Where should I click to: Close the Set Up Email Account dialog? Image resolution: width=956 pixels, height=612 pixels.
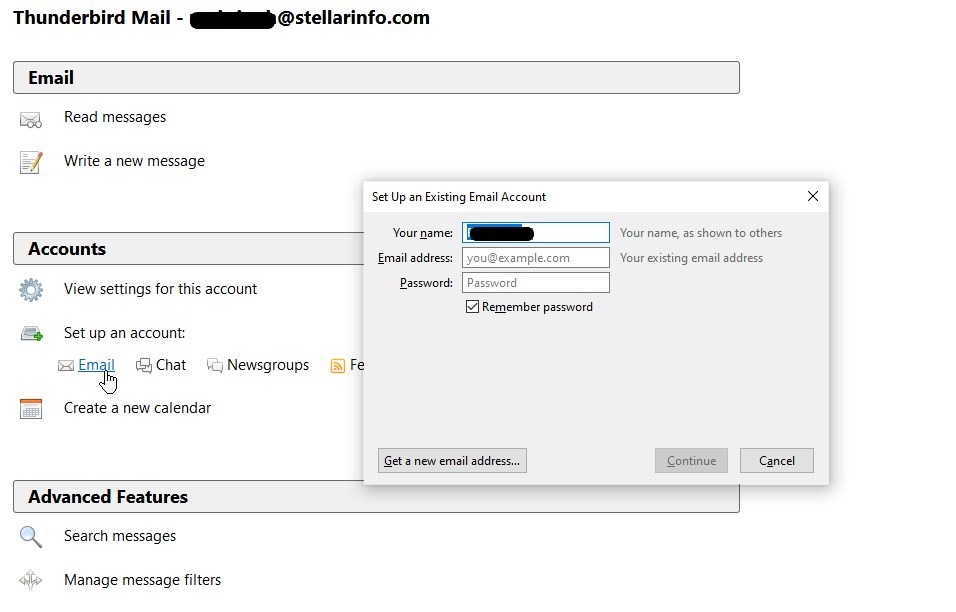(812, 197)
